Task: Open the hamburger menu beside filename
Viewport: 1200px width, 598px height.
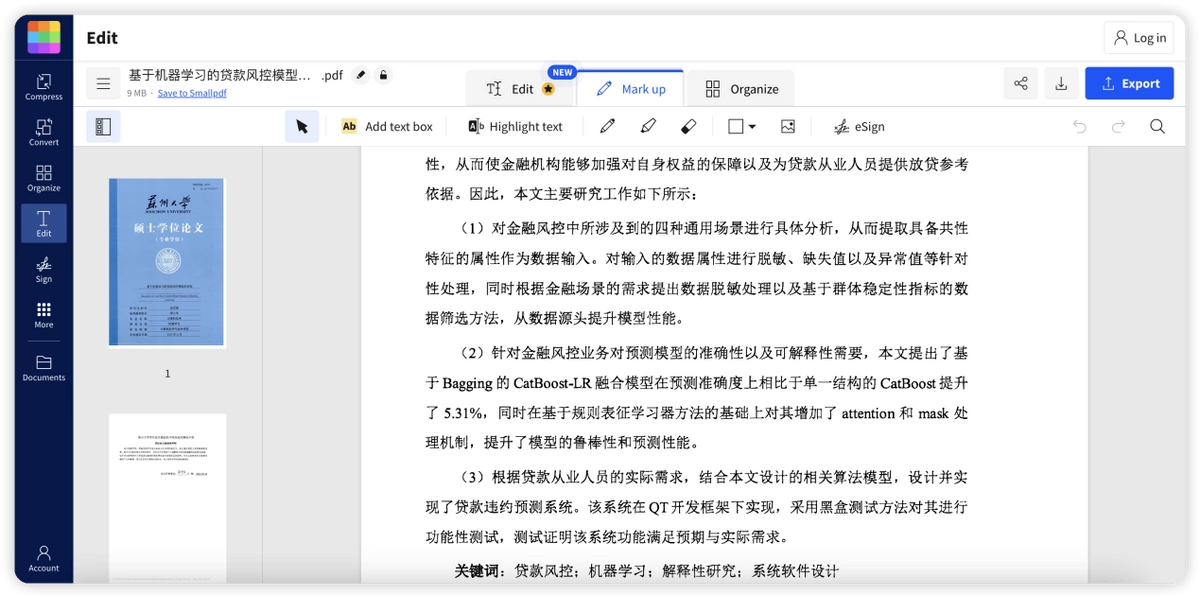Action: [103, 84]
